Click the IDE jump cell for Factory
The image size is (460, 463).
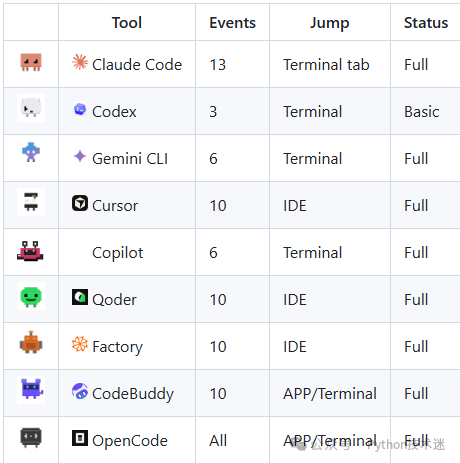point(295,347)
